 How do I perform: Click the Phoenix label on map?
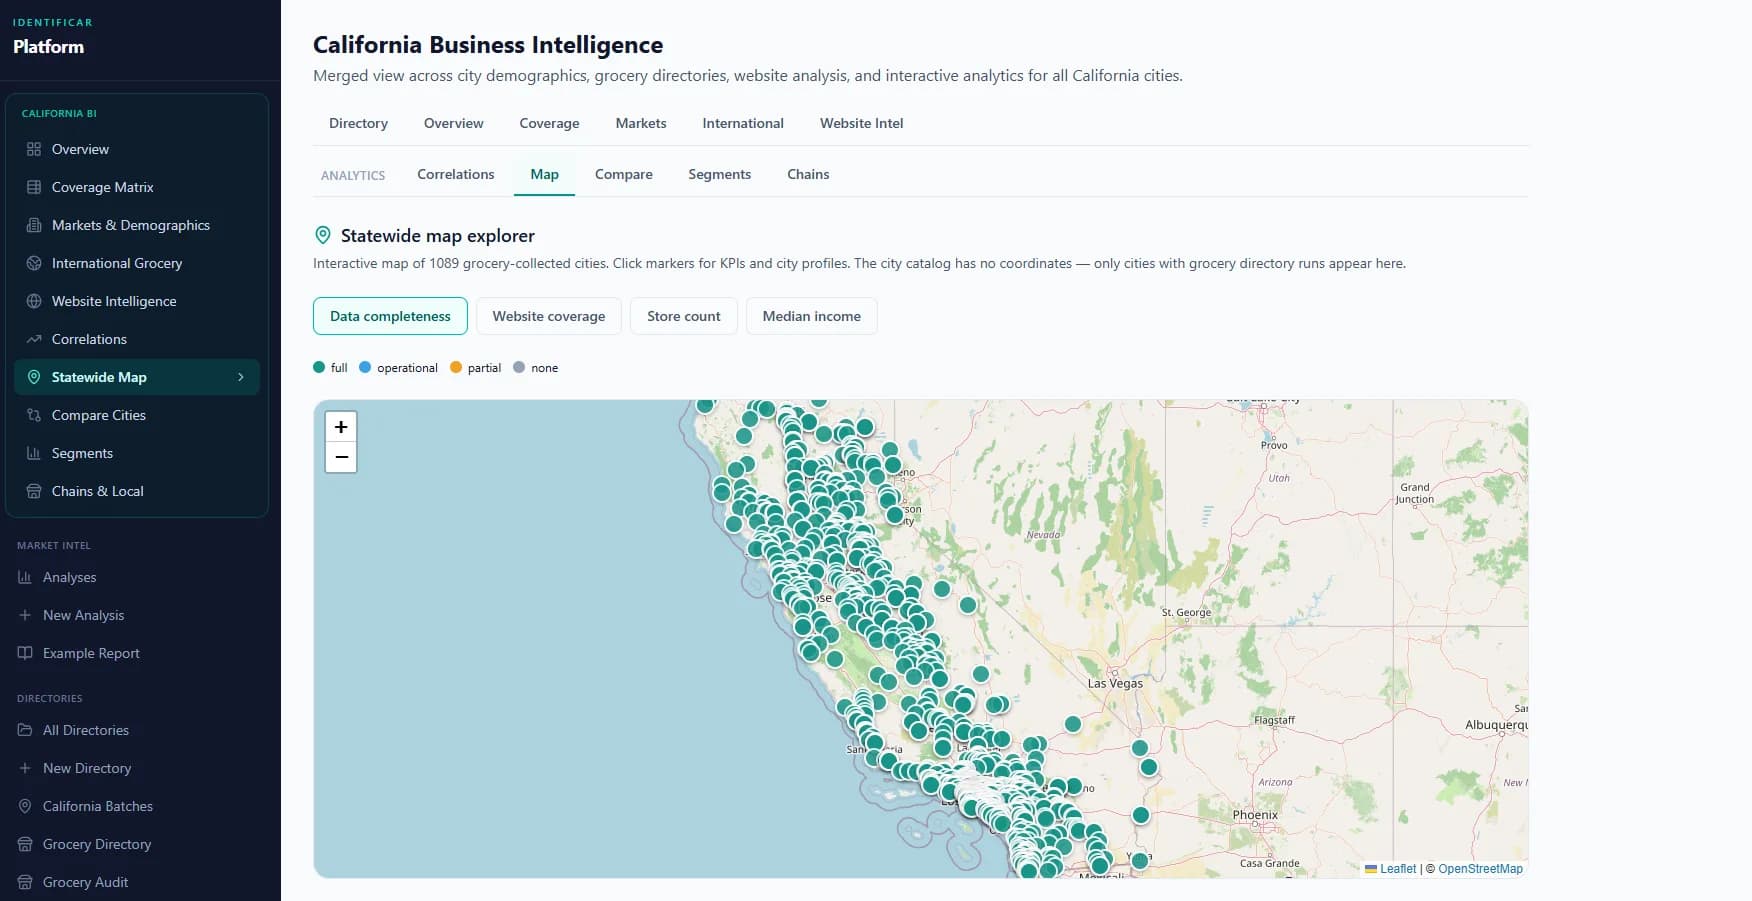[1255, 815]
